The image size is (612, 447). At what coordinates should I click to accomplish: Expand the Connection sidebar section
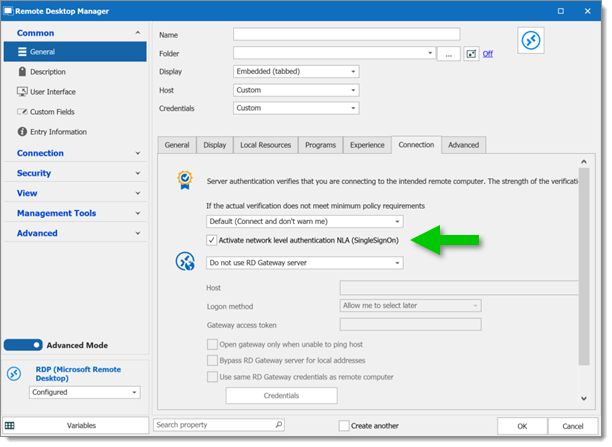pos(138,153)
